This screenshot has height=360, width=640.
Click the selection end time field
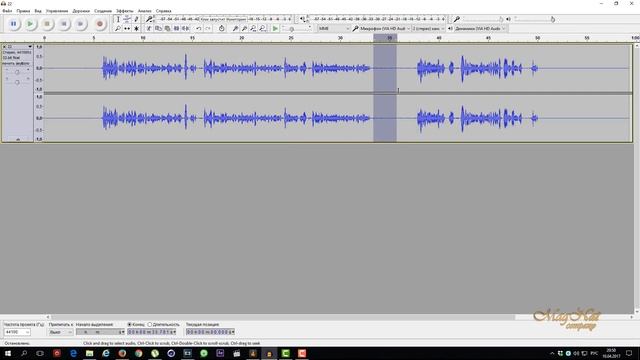pos(151,332)
